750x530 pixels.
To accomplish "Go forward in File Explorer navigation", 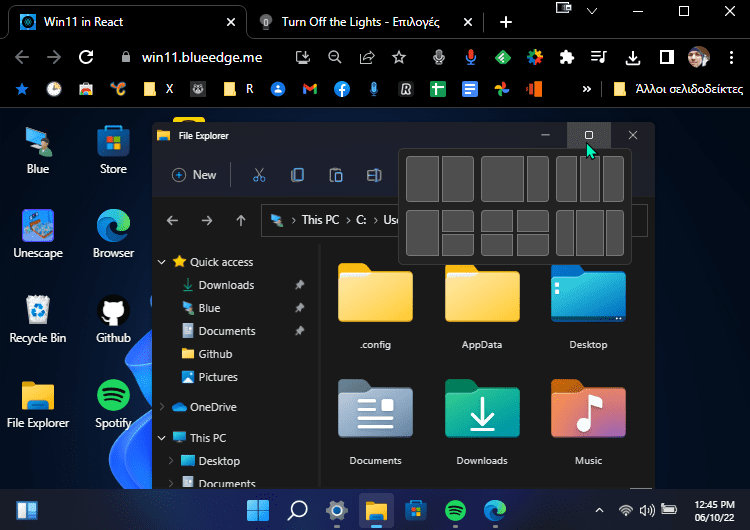I will click(207, 221).
